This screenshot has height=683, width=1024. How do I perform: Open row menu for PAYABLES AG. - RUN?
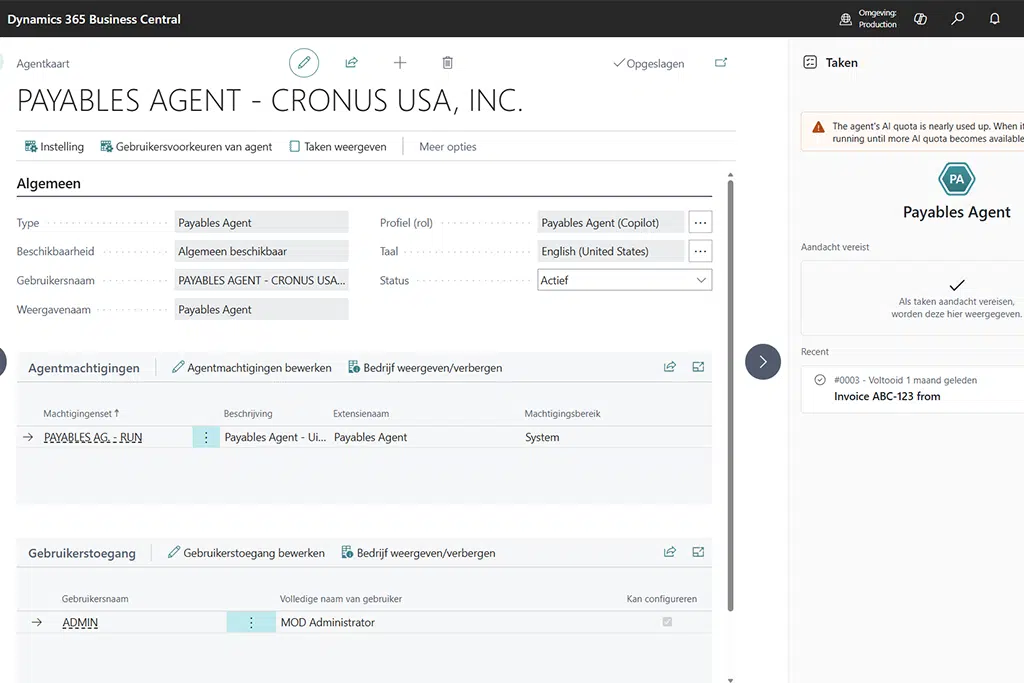pos(206,437)
